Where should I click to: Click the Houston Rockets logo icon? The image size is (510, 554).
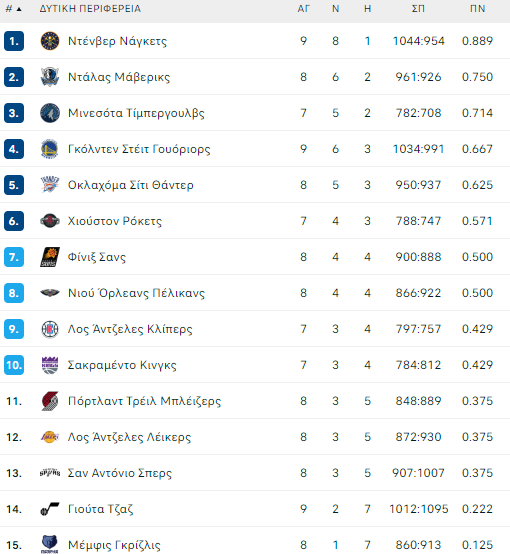pos(50,221)
